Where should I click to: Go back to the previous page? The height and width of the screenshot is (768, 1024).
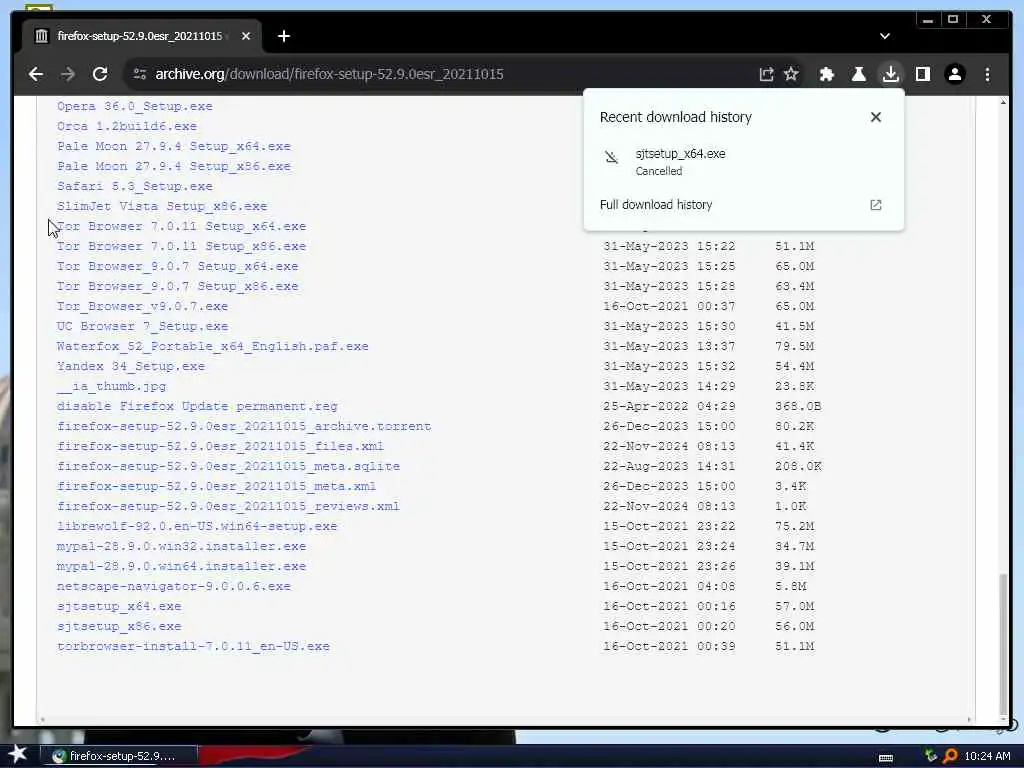36,74
